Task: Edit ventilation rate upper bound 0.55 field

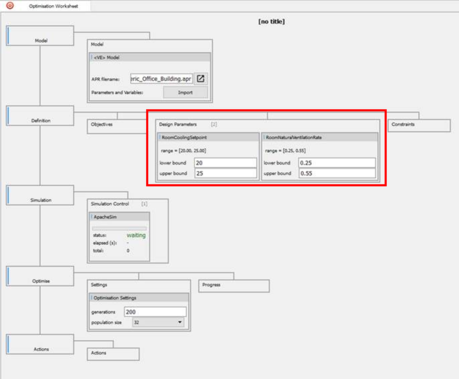Action: coord(337,173)
